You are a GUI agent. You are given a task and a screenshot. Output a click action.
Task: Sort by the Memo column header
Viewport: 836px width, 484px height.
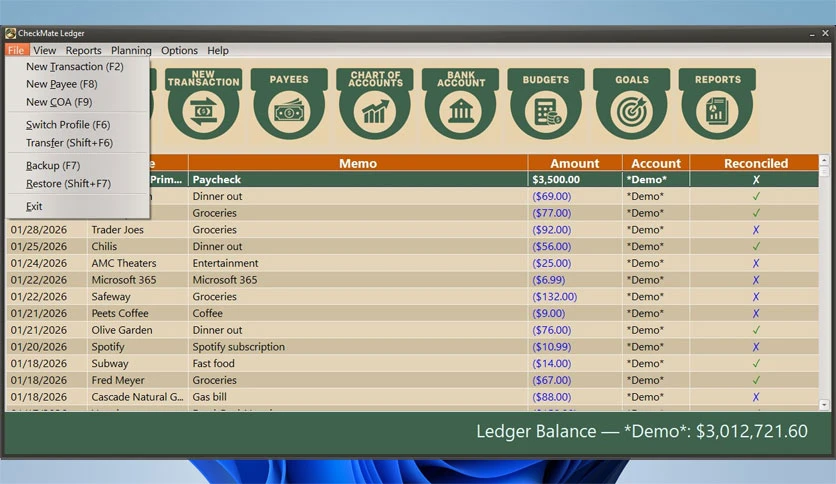click(x=358, y=163)
